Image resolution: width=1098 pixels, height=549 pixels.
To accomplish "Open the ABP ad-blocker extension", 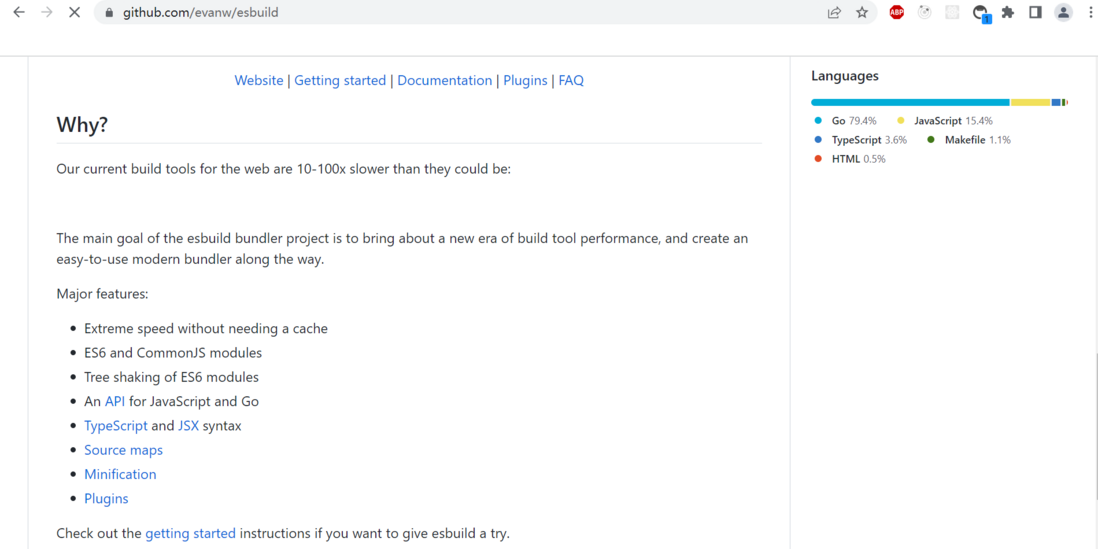I will pyautogui.click(x=897, y=12).
